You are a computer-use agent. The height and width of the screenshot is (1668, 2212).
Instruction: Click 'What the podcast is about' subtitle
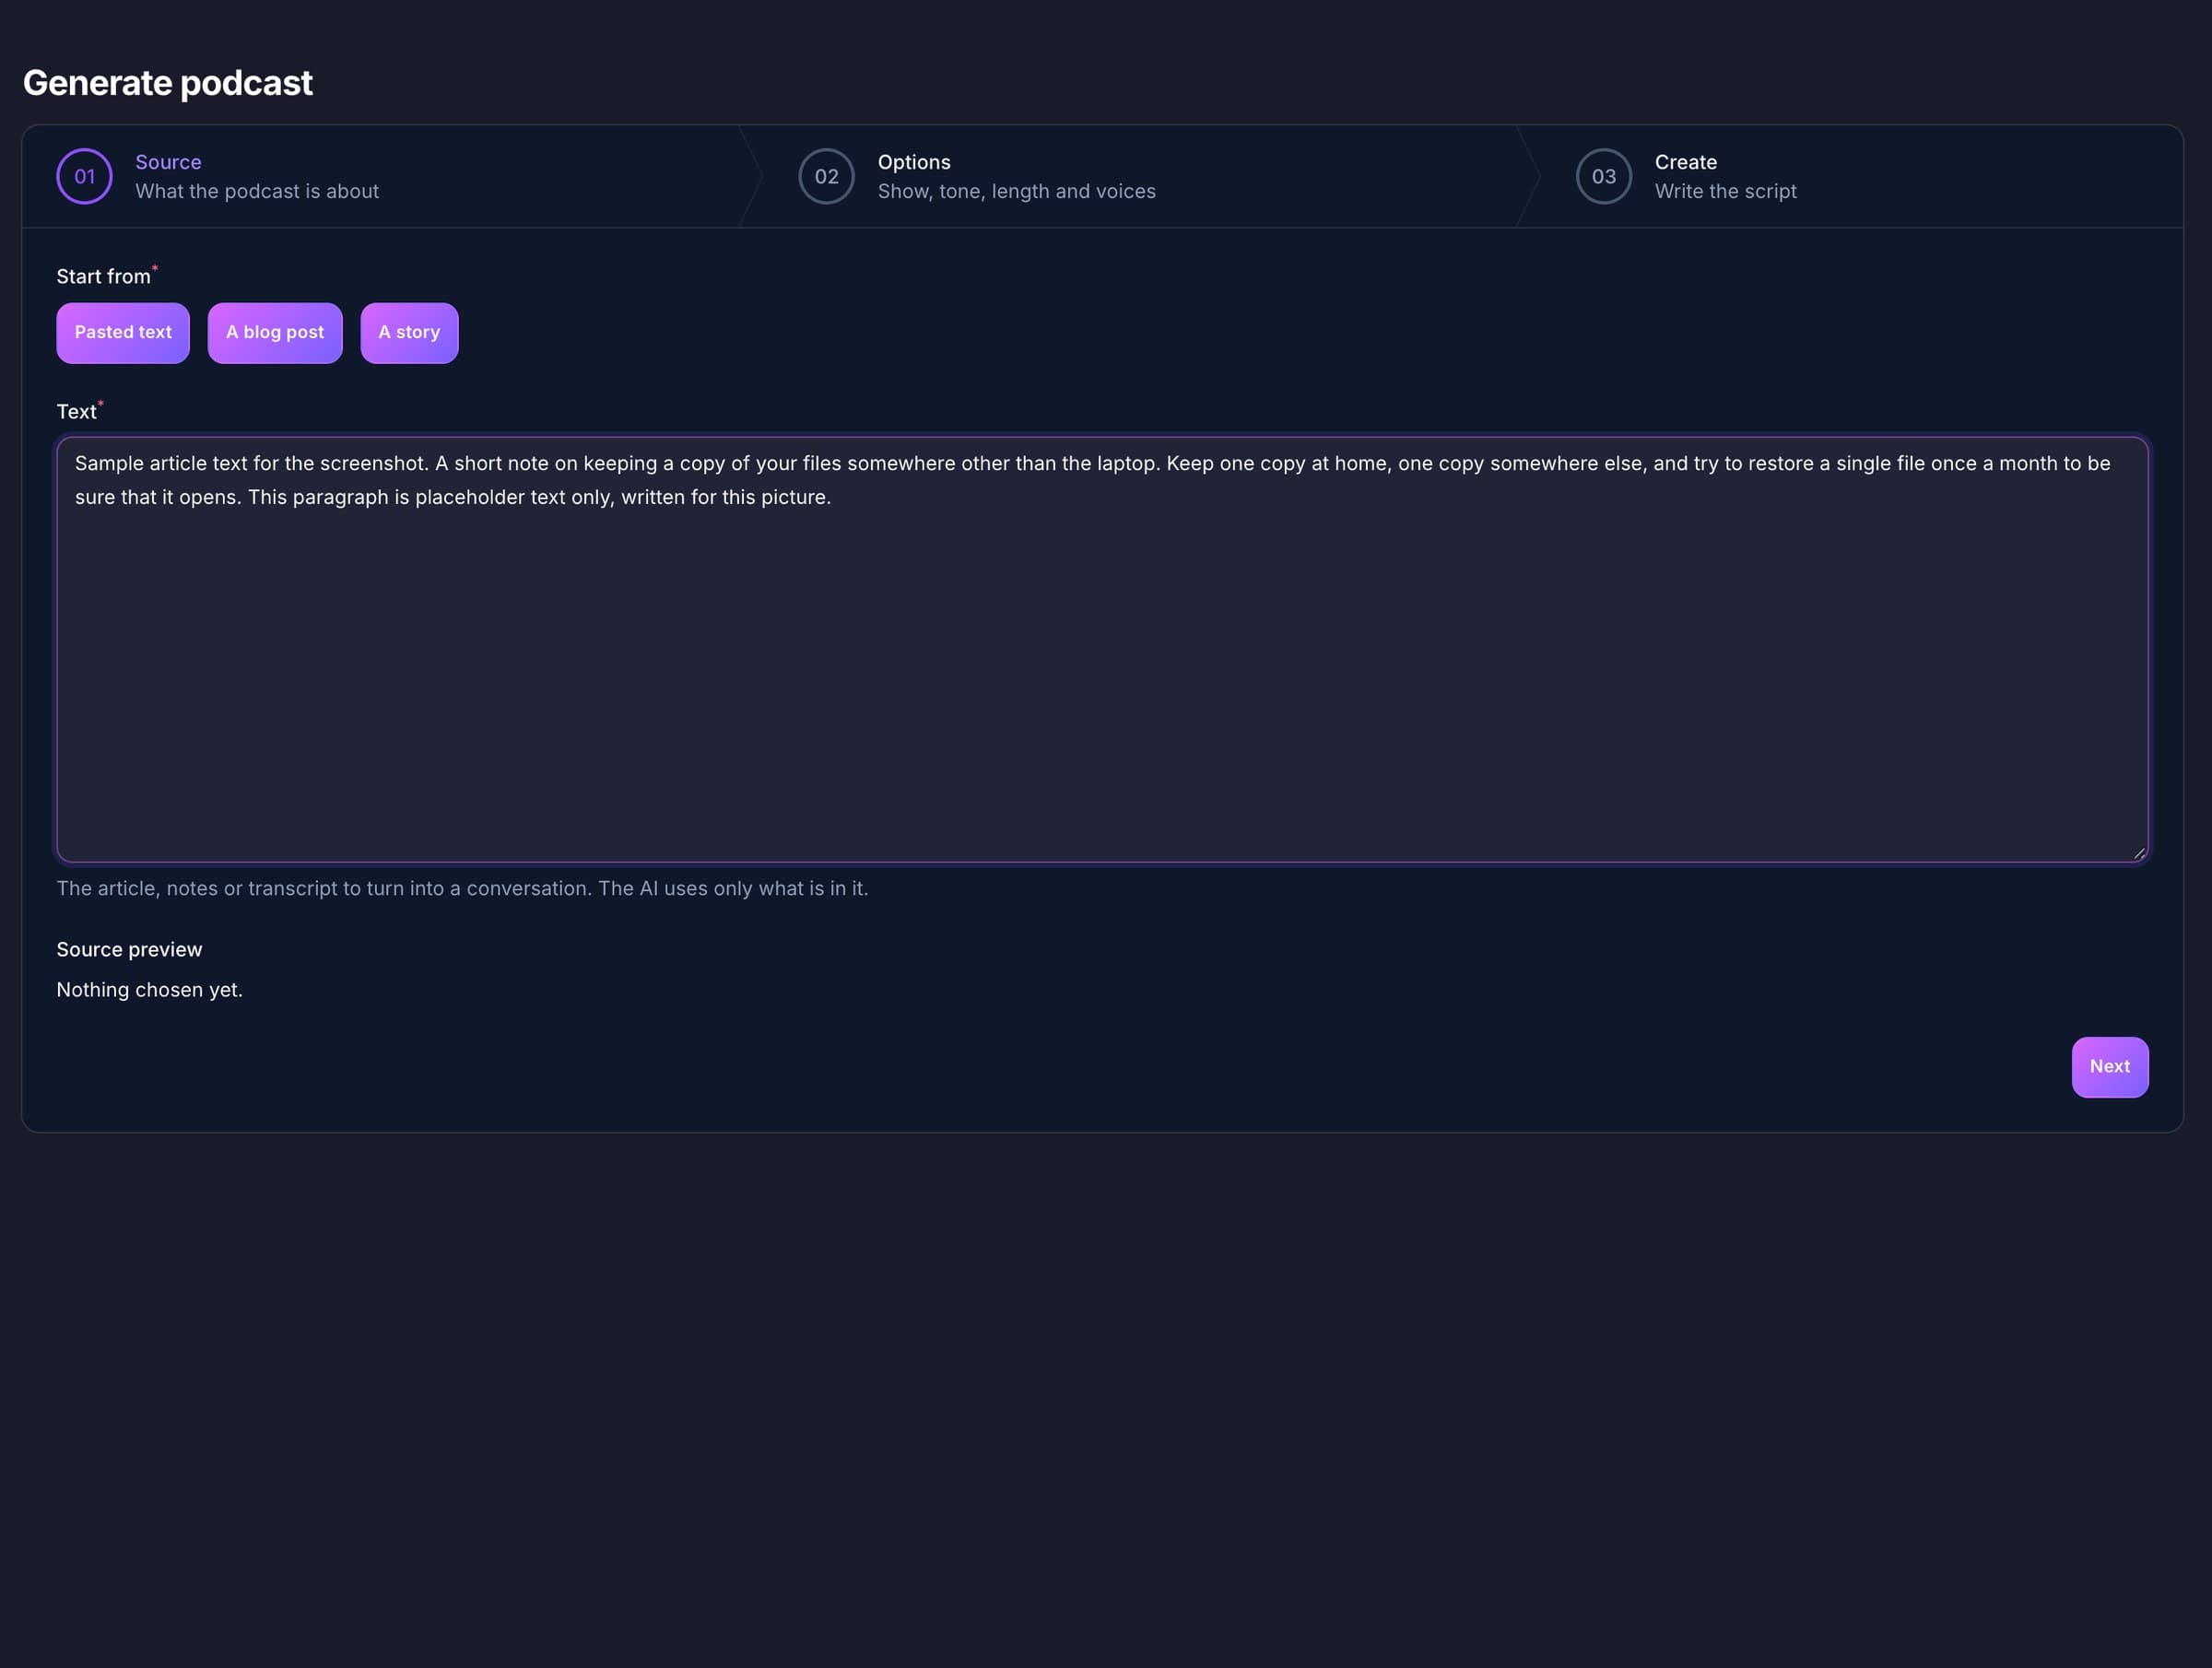(x=257, y=191)
